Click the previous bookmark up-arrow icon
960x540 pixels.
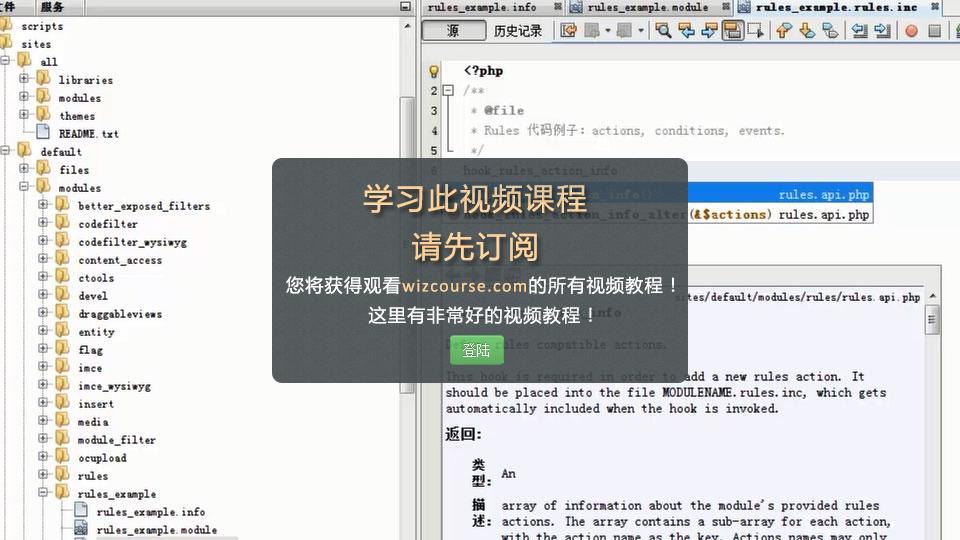(x=784, y=31)
